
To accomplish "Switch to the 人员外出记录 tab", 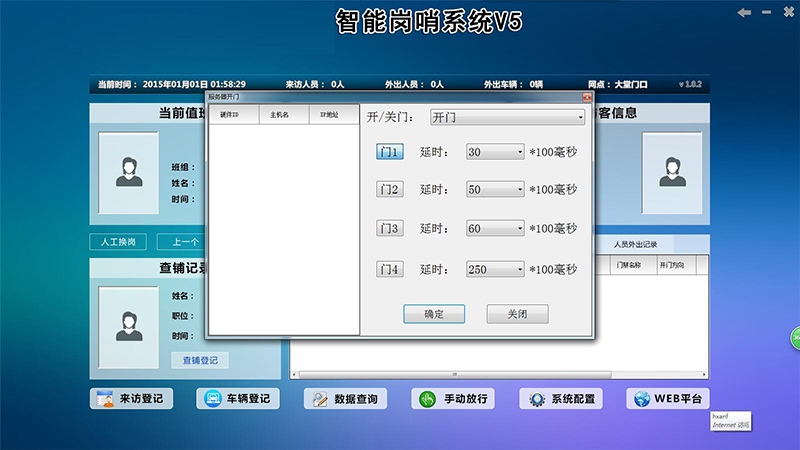I will pos(643,245).
